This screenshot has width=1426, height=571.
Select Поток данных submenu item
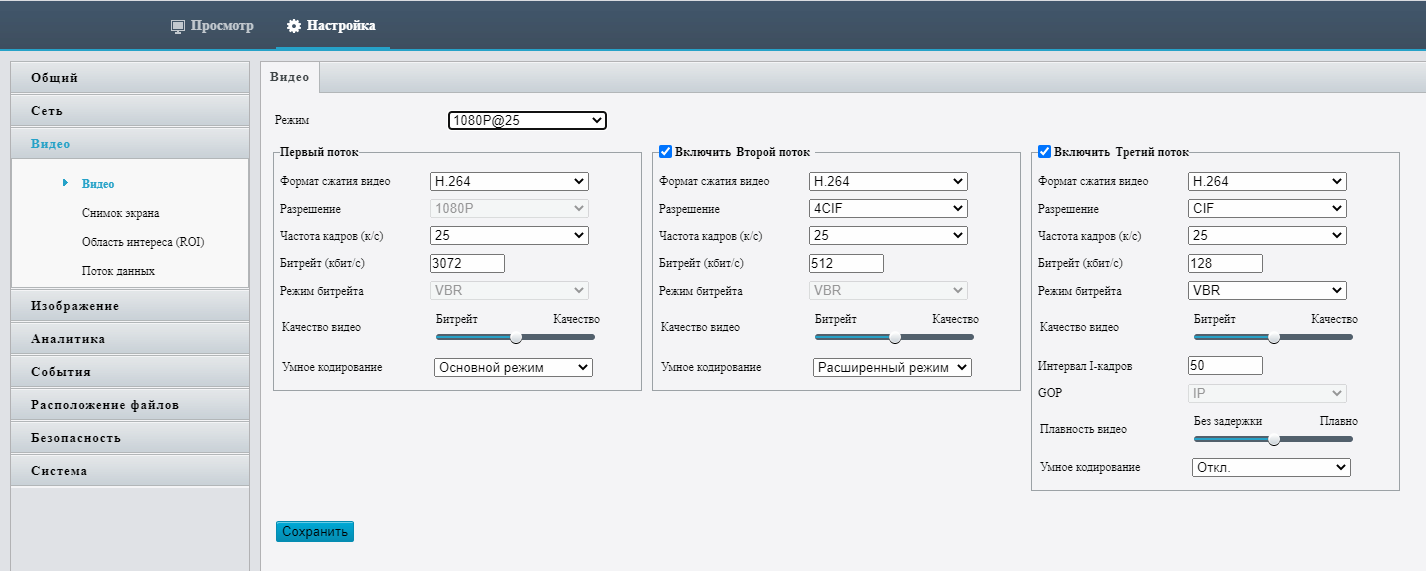pyautogui.click(x=118, y=271)
